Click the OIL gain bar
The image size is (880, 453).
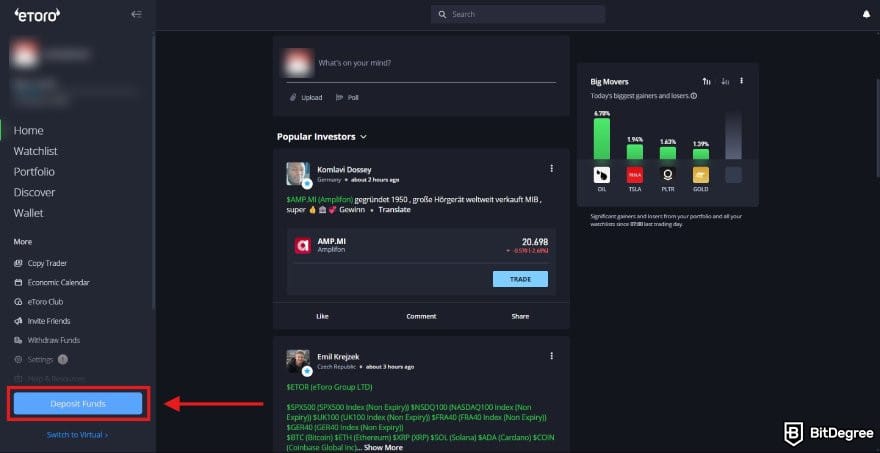(602, 139)
